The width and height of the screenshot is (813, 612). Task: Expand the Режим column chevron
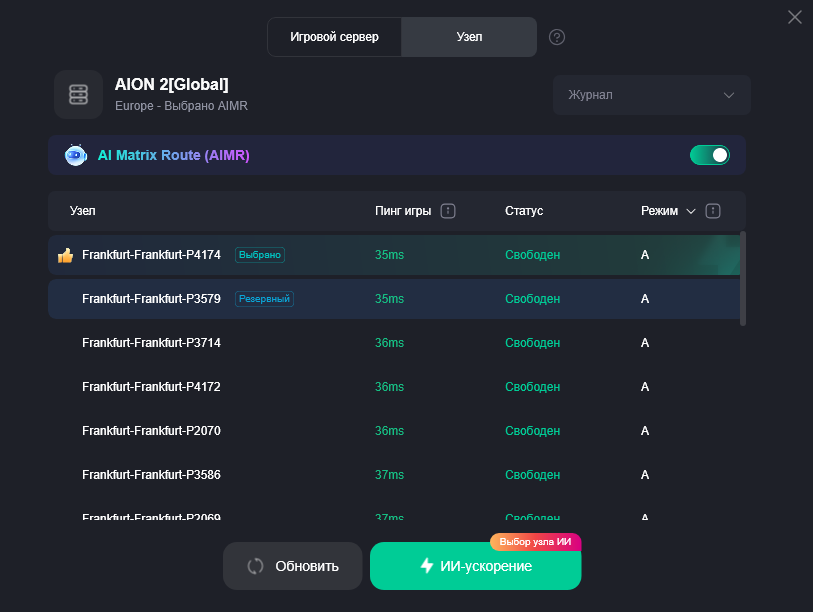(x=691, y=211)
